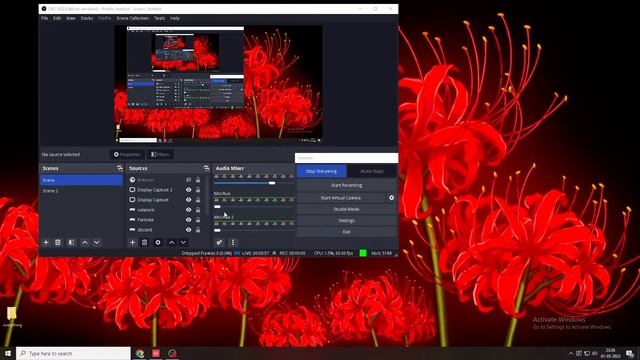Open the source Properties button
Screen dimensions: 640x360
point(127,154)
